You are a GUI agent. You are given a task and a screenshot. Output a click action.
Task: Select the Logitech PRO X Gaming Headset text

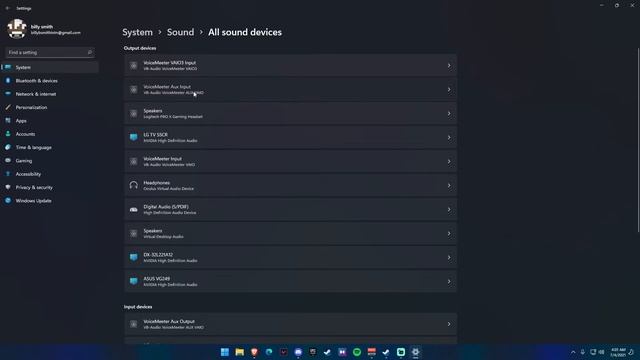coord(173,117)
